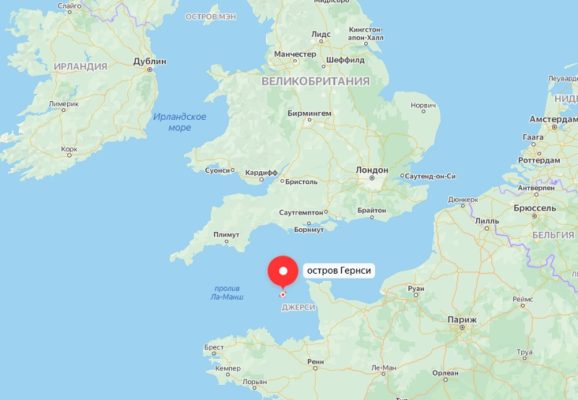The width and height of the screenshot is (578, 400).
Task: Click the Дублин city marker
Action: 149,69
